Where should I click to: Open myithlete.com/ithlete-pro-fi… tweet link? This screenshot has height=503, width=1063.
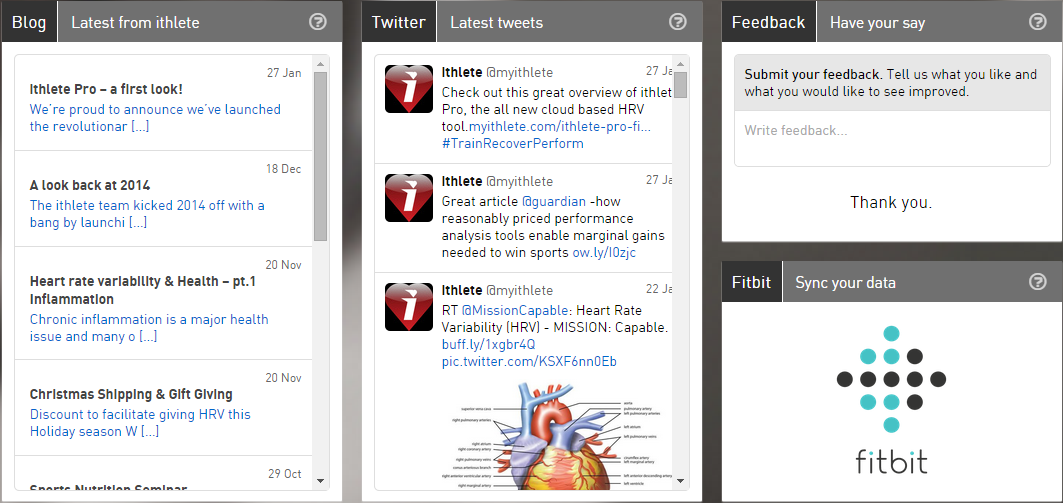click(560, 127)
